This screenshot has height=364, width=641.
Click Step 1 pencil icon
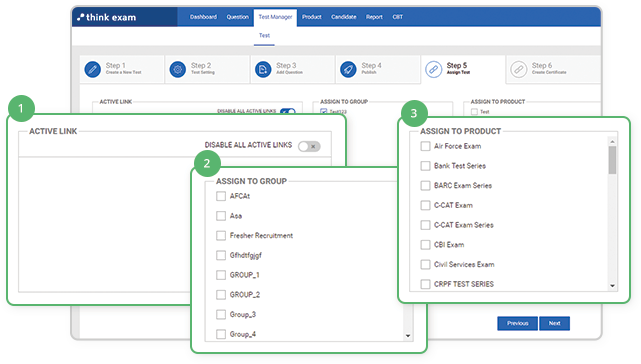tap(93, 69)
